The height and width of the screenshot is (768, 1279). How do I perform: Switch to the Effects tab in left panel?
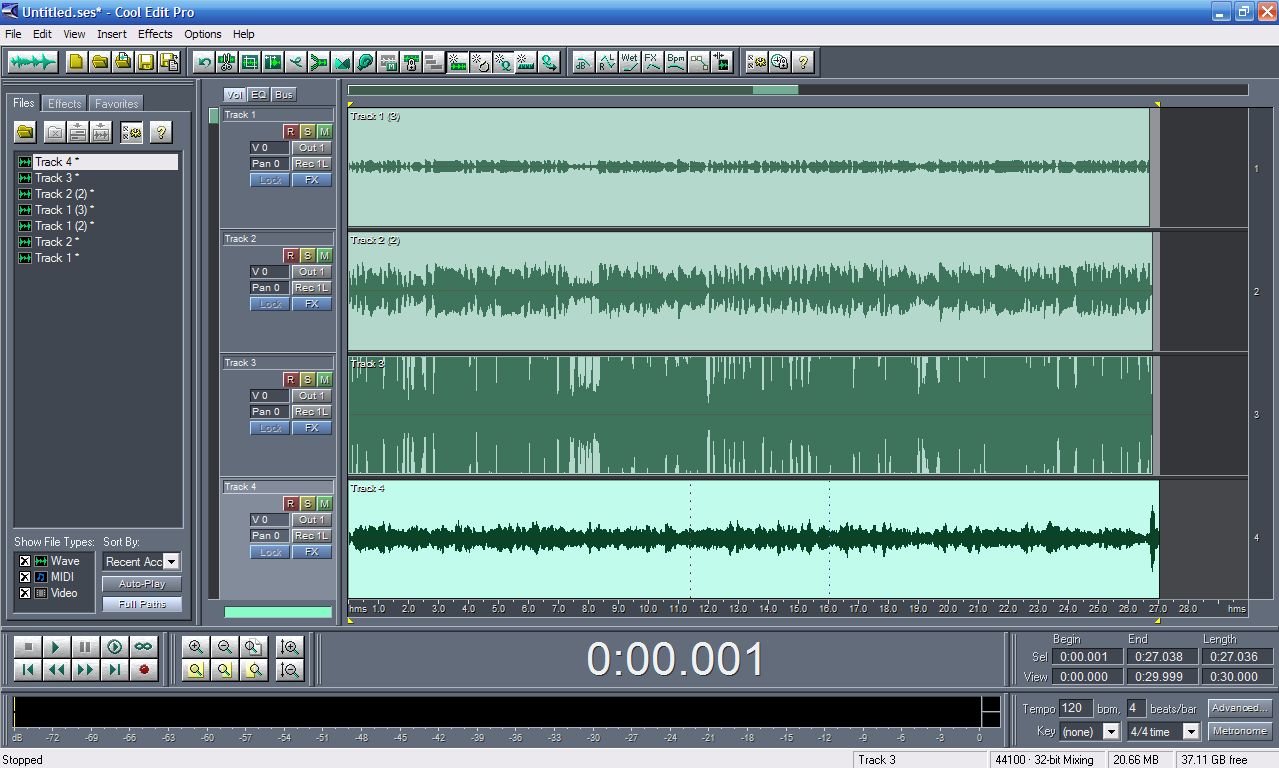[x=65, y=103]
